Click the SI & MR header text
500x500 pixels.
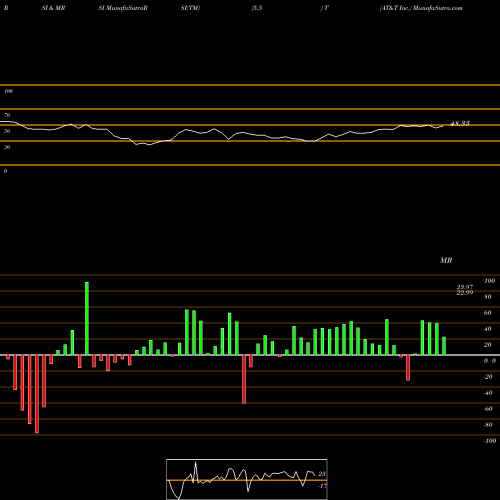53,8
